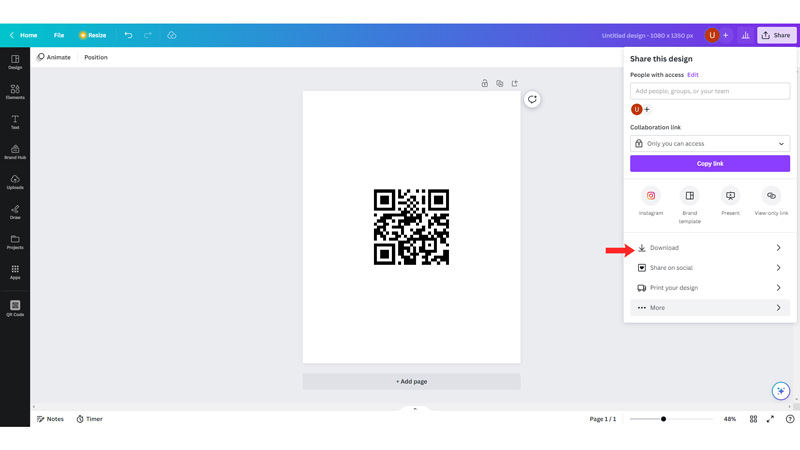Select the QR code on canvas

pos(411,227)
